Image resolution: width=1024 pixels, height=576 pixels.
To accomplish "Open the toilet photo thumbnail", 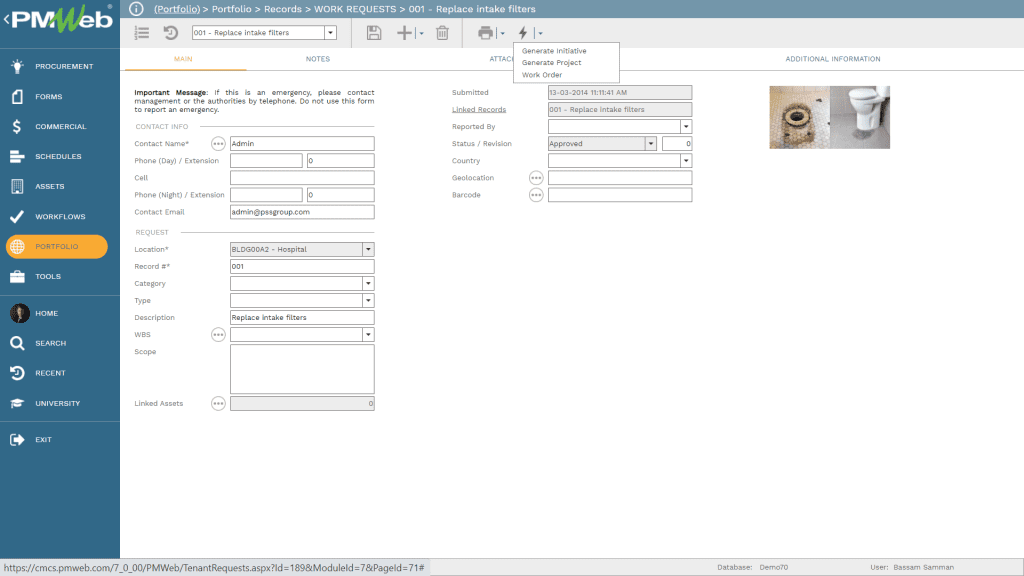I will click(x=859, y=118).
